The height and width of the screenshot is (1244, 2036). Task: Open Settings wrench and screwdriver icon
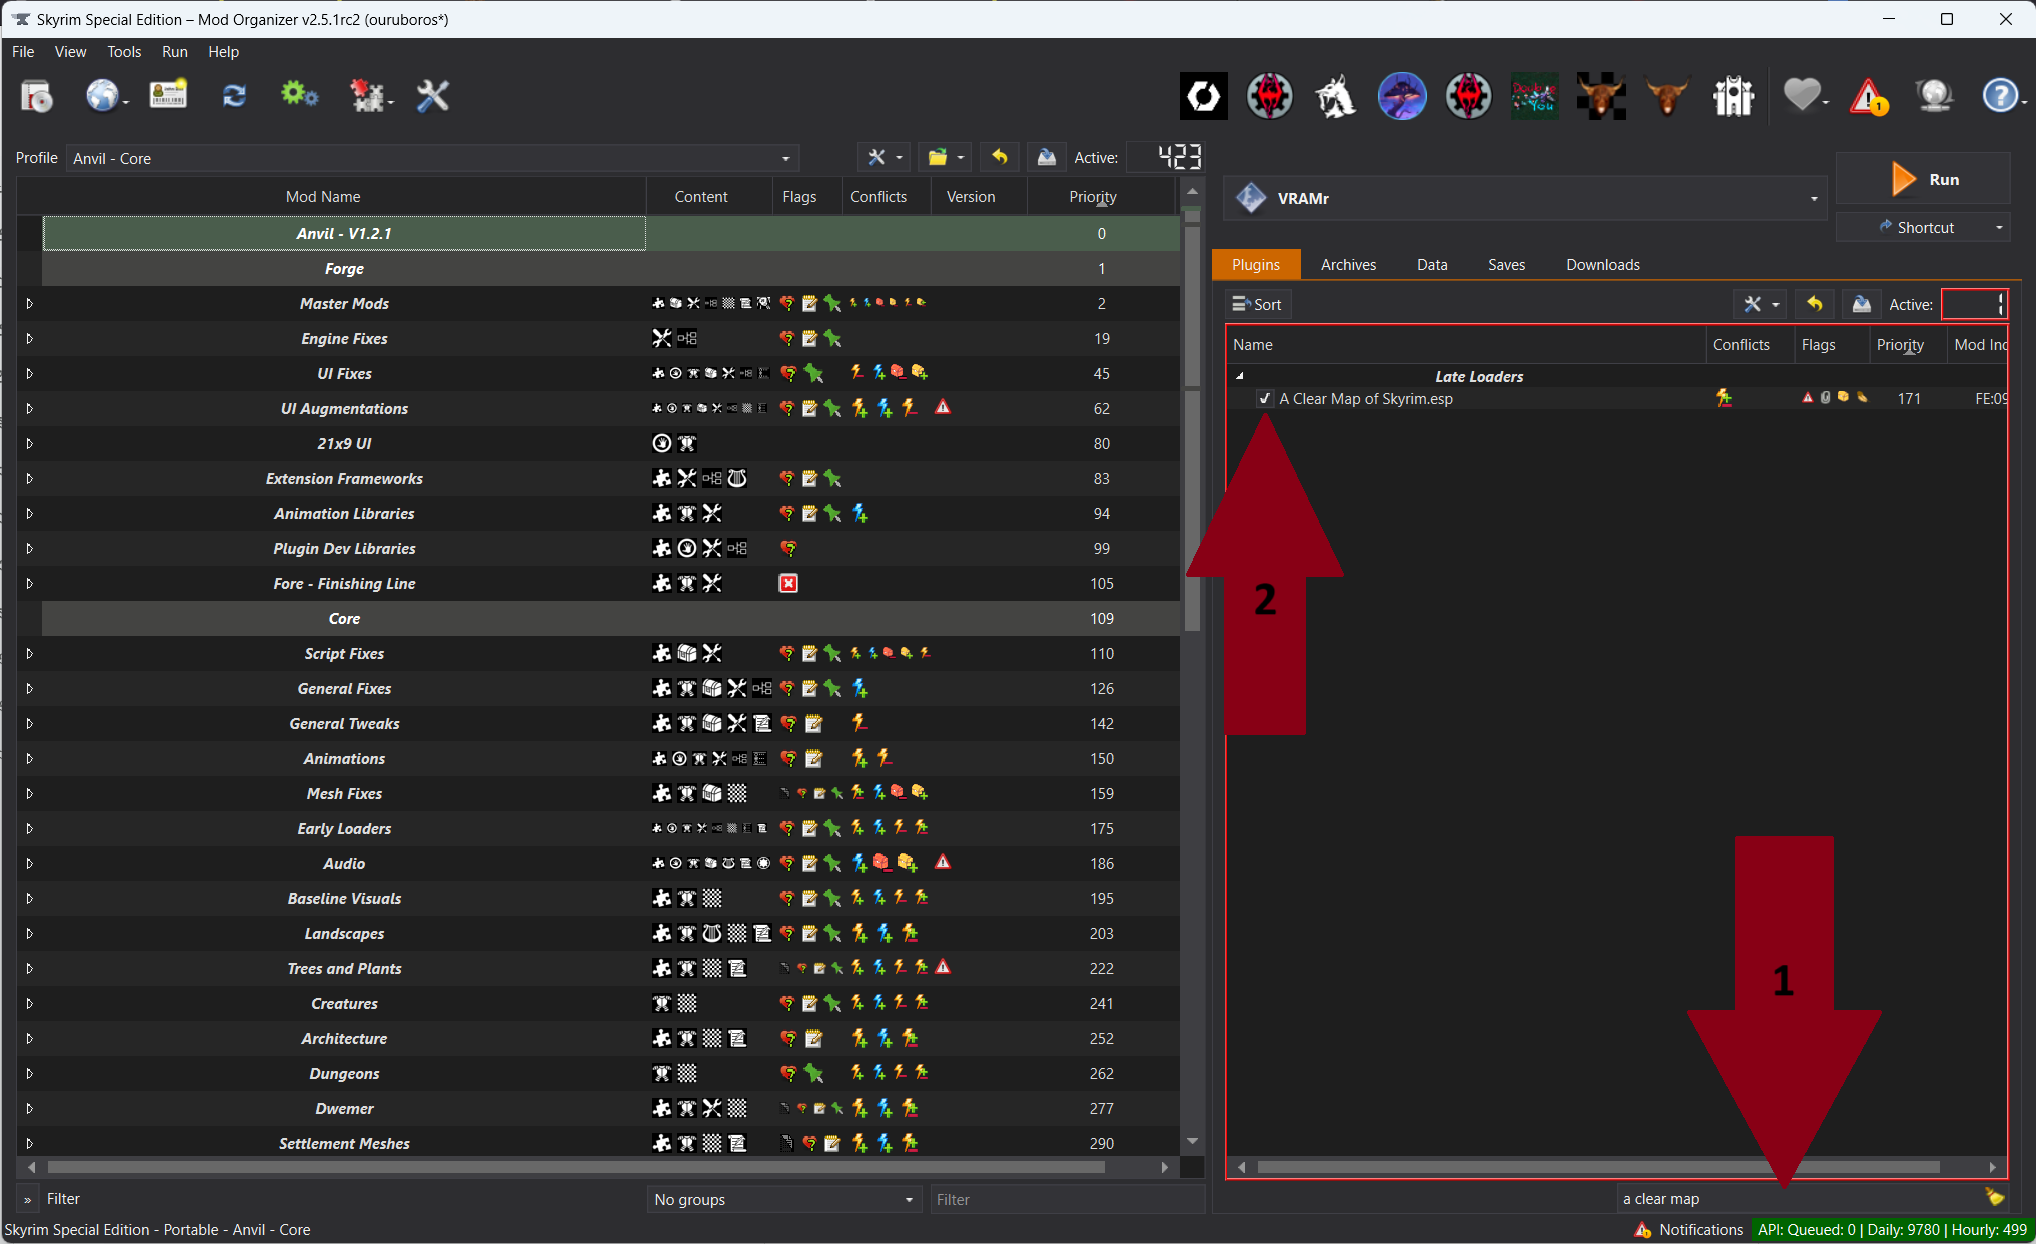tap(432, 96)
